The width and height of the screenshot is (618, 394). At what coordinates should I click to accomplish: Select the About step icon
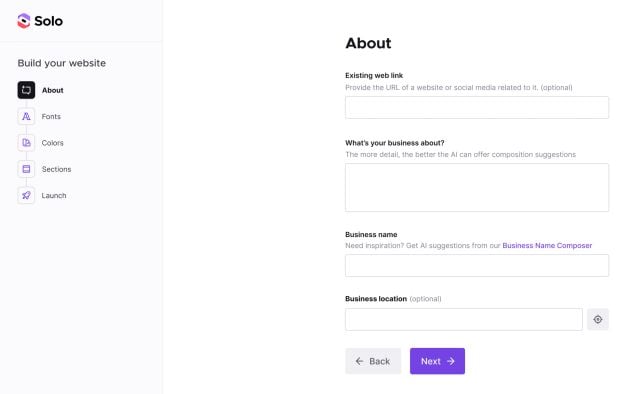pos(26,90)
